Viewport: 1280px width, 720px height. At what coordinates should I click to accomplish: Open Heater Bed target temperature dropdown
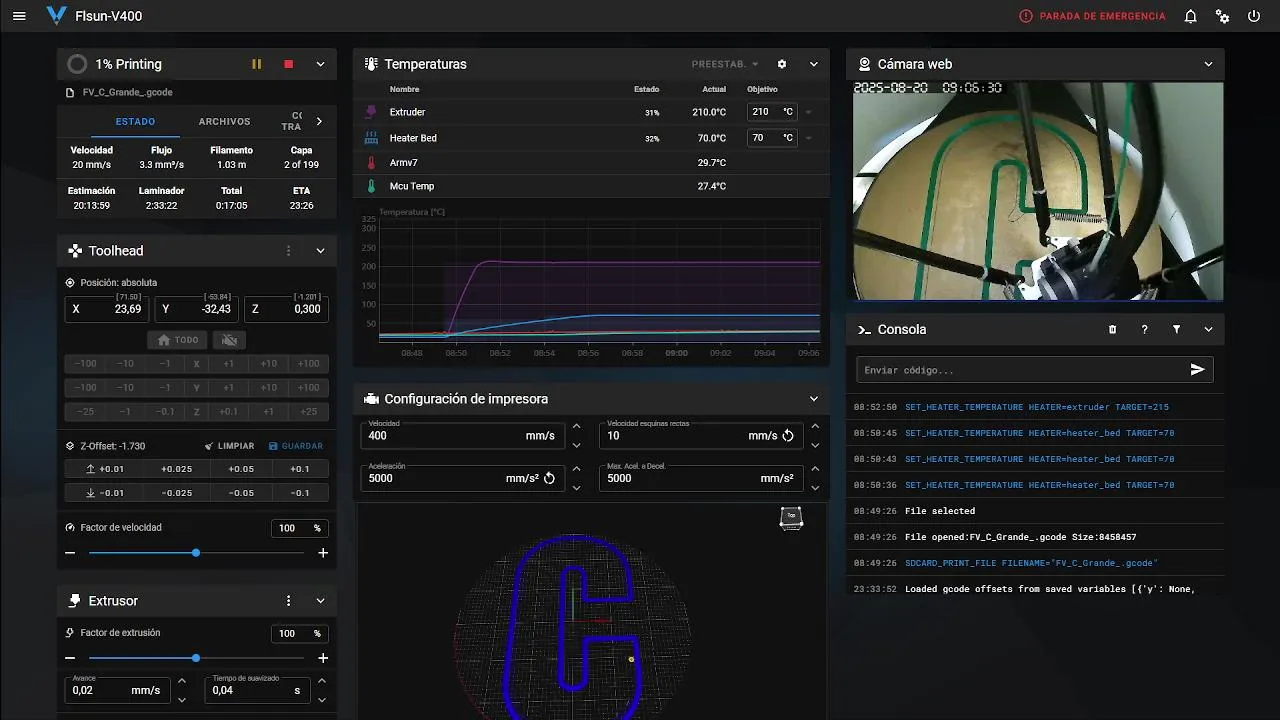tap(809, 138)
